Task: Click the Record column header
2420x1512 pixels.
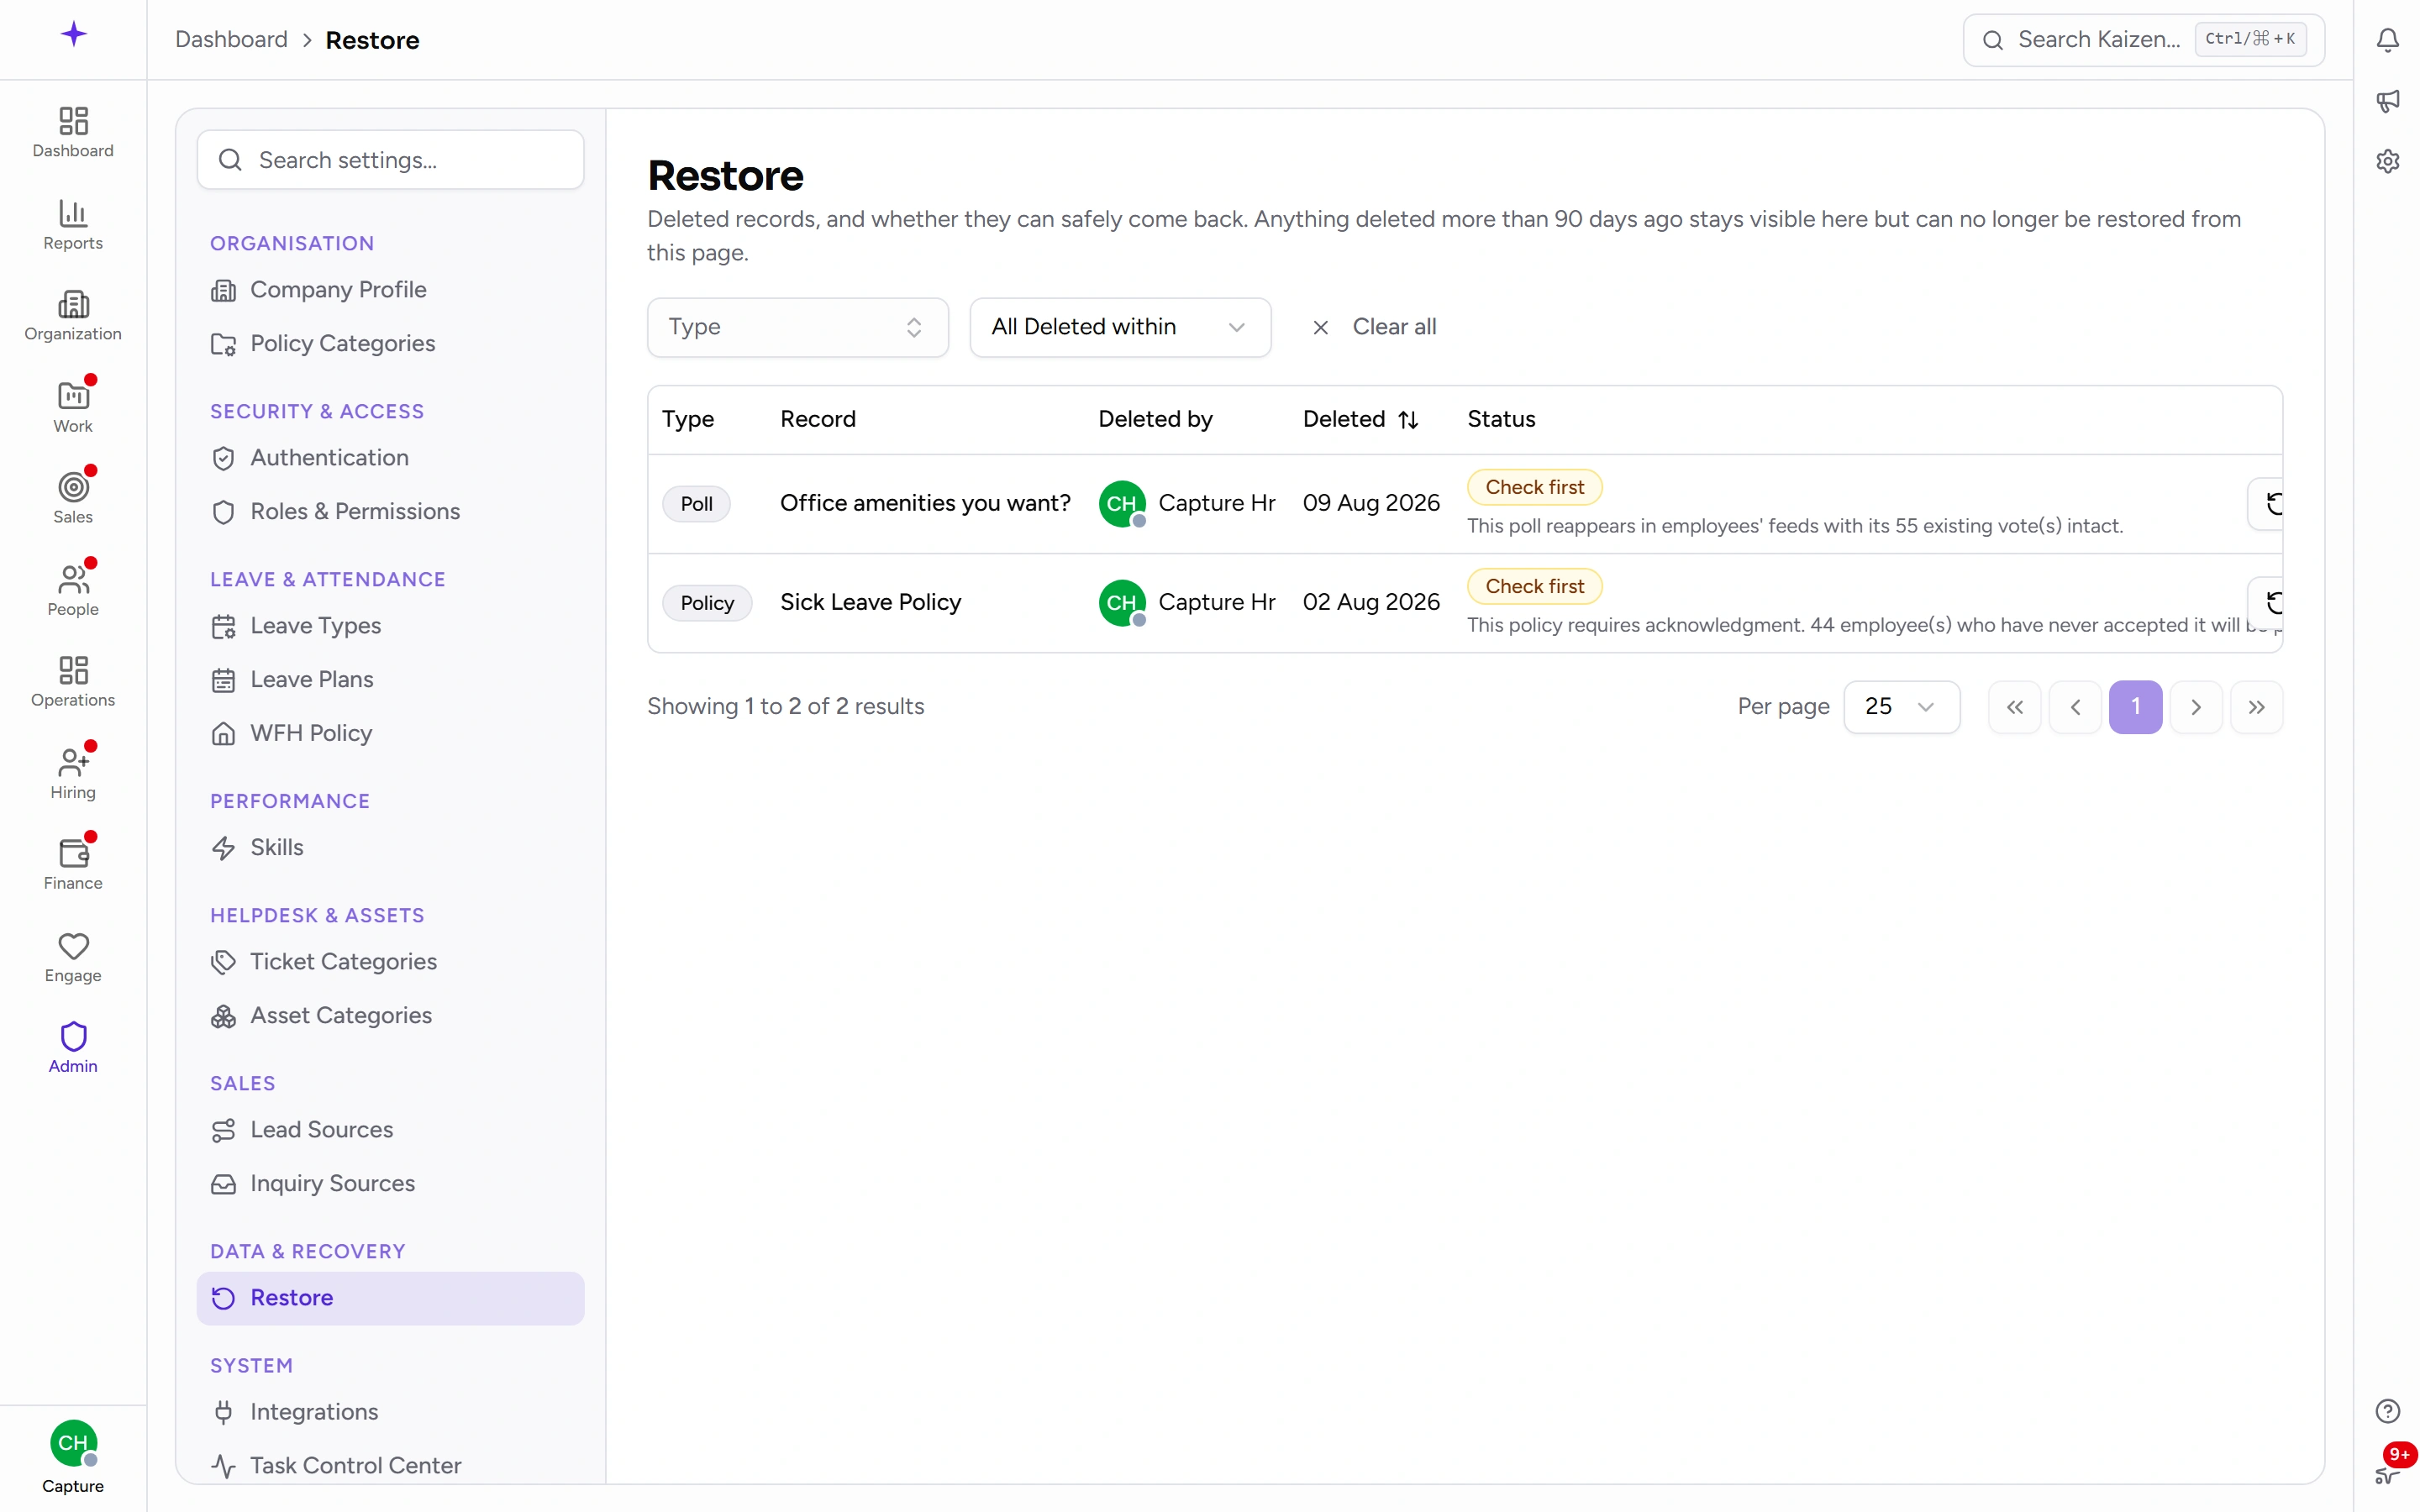Action: tap(817, 419)
